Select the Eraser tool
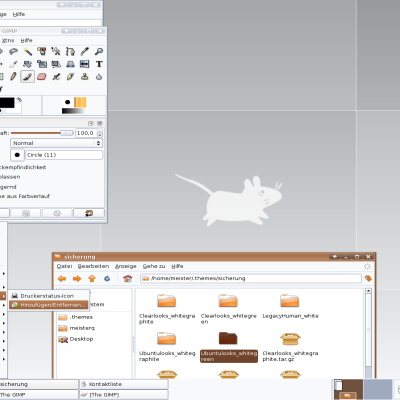 click(42, 77)
